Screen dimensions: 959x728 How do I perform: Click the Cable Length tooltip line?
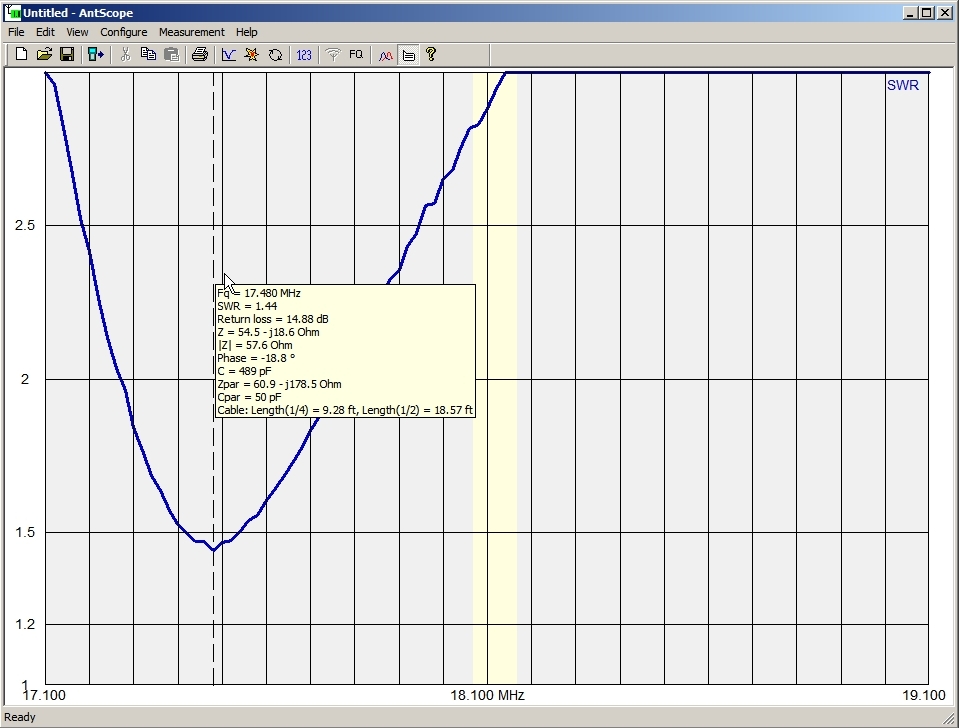click(345, 410)
